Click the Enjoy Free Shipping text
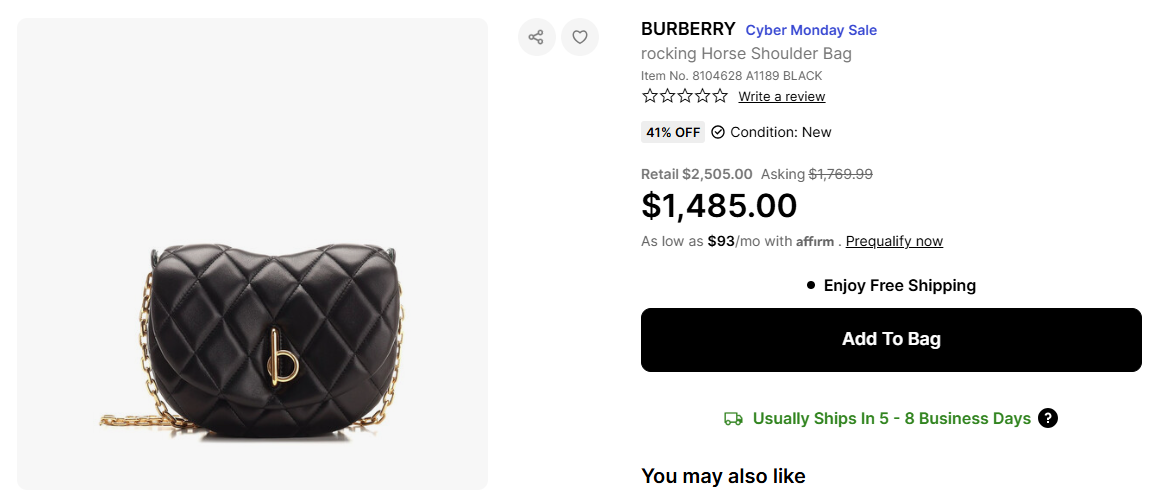The height and width of the screenshot is (500, 1154). click(x=899, y=286)
